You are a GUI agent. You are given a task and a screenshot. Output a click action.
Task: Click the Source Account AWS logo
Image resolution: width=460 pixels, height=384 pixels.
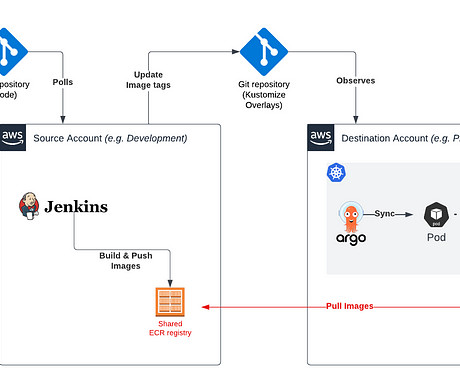click(x=13, y=137)
